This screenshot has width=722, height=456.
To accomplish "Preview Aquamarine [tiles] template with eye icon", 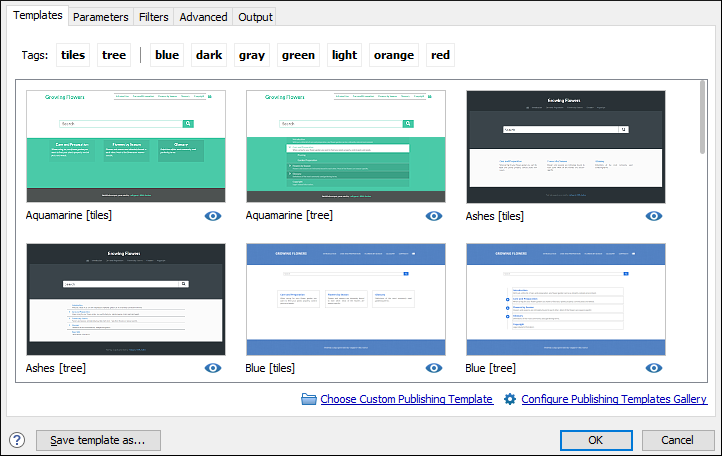I will (214, 216).
